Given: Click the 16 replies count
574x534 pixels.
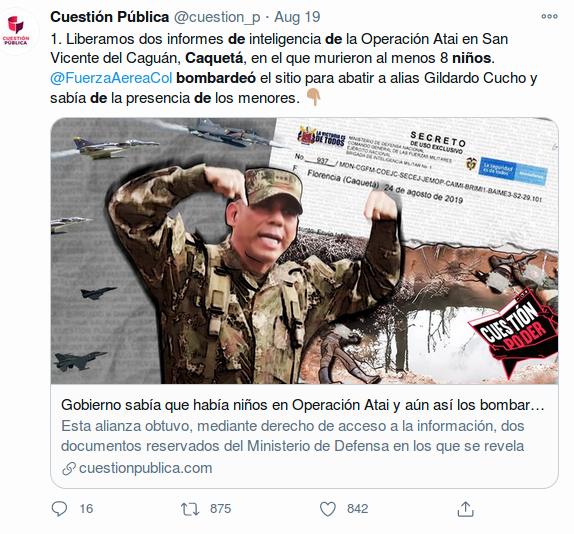Looking at the screenshot, I should click(86, 509).
